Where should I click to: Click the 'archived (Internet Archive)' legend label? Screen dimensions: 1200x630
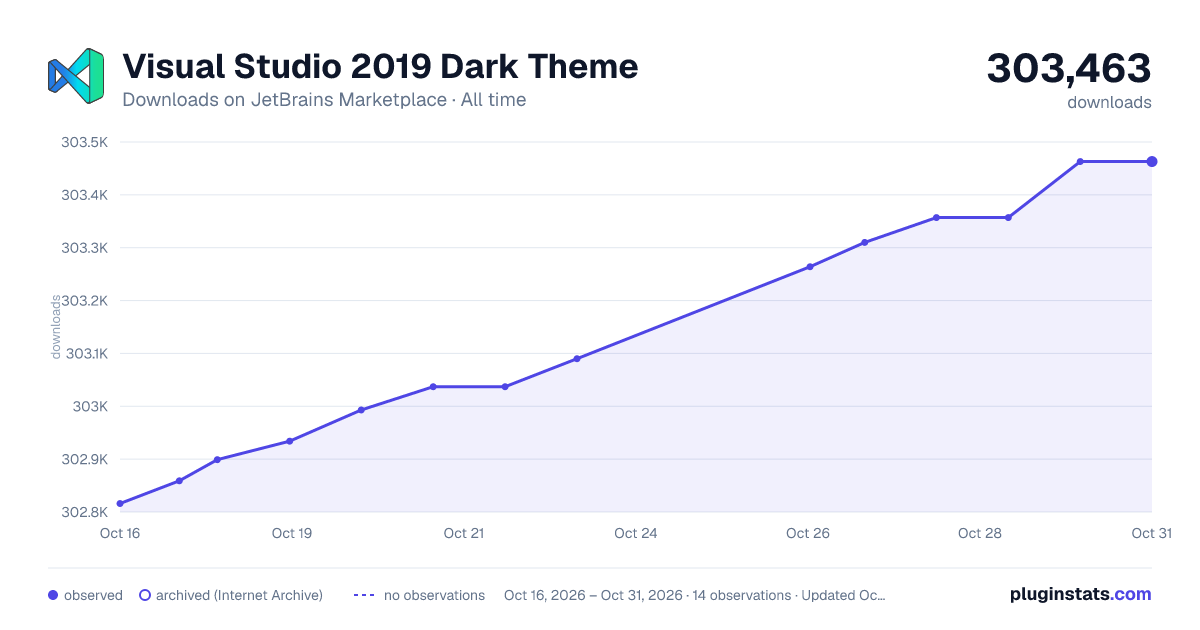pos(239,595)
